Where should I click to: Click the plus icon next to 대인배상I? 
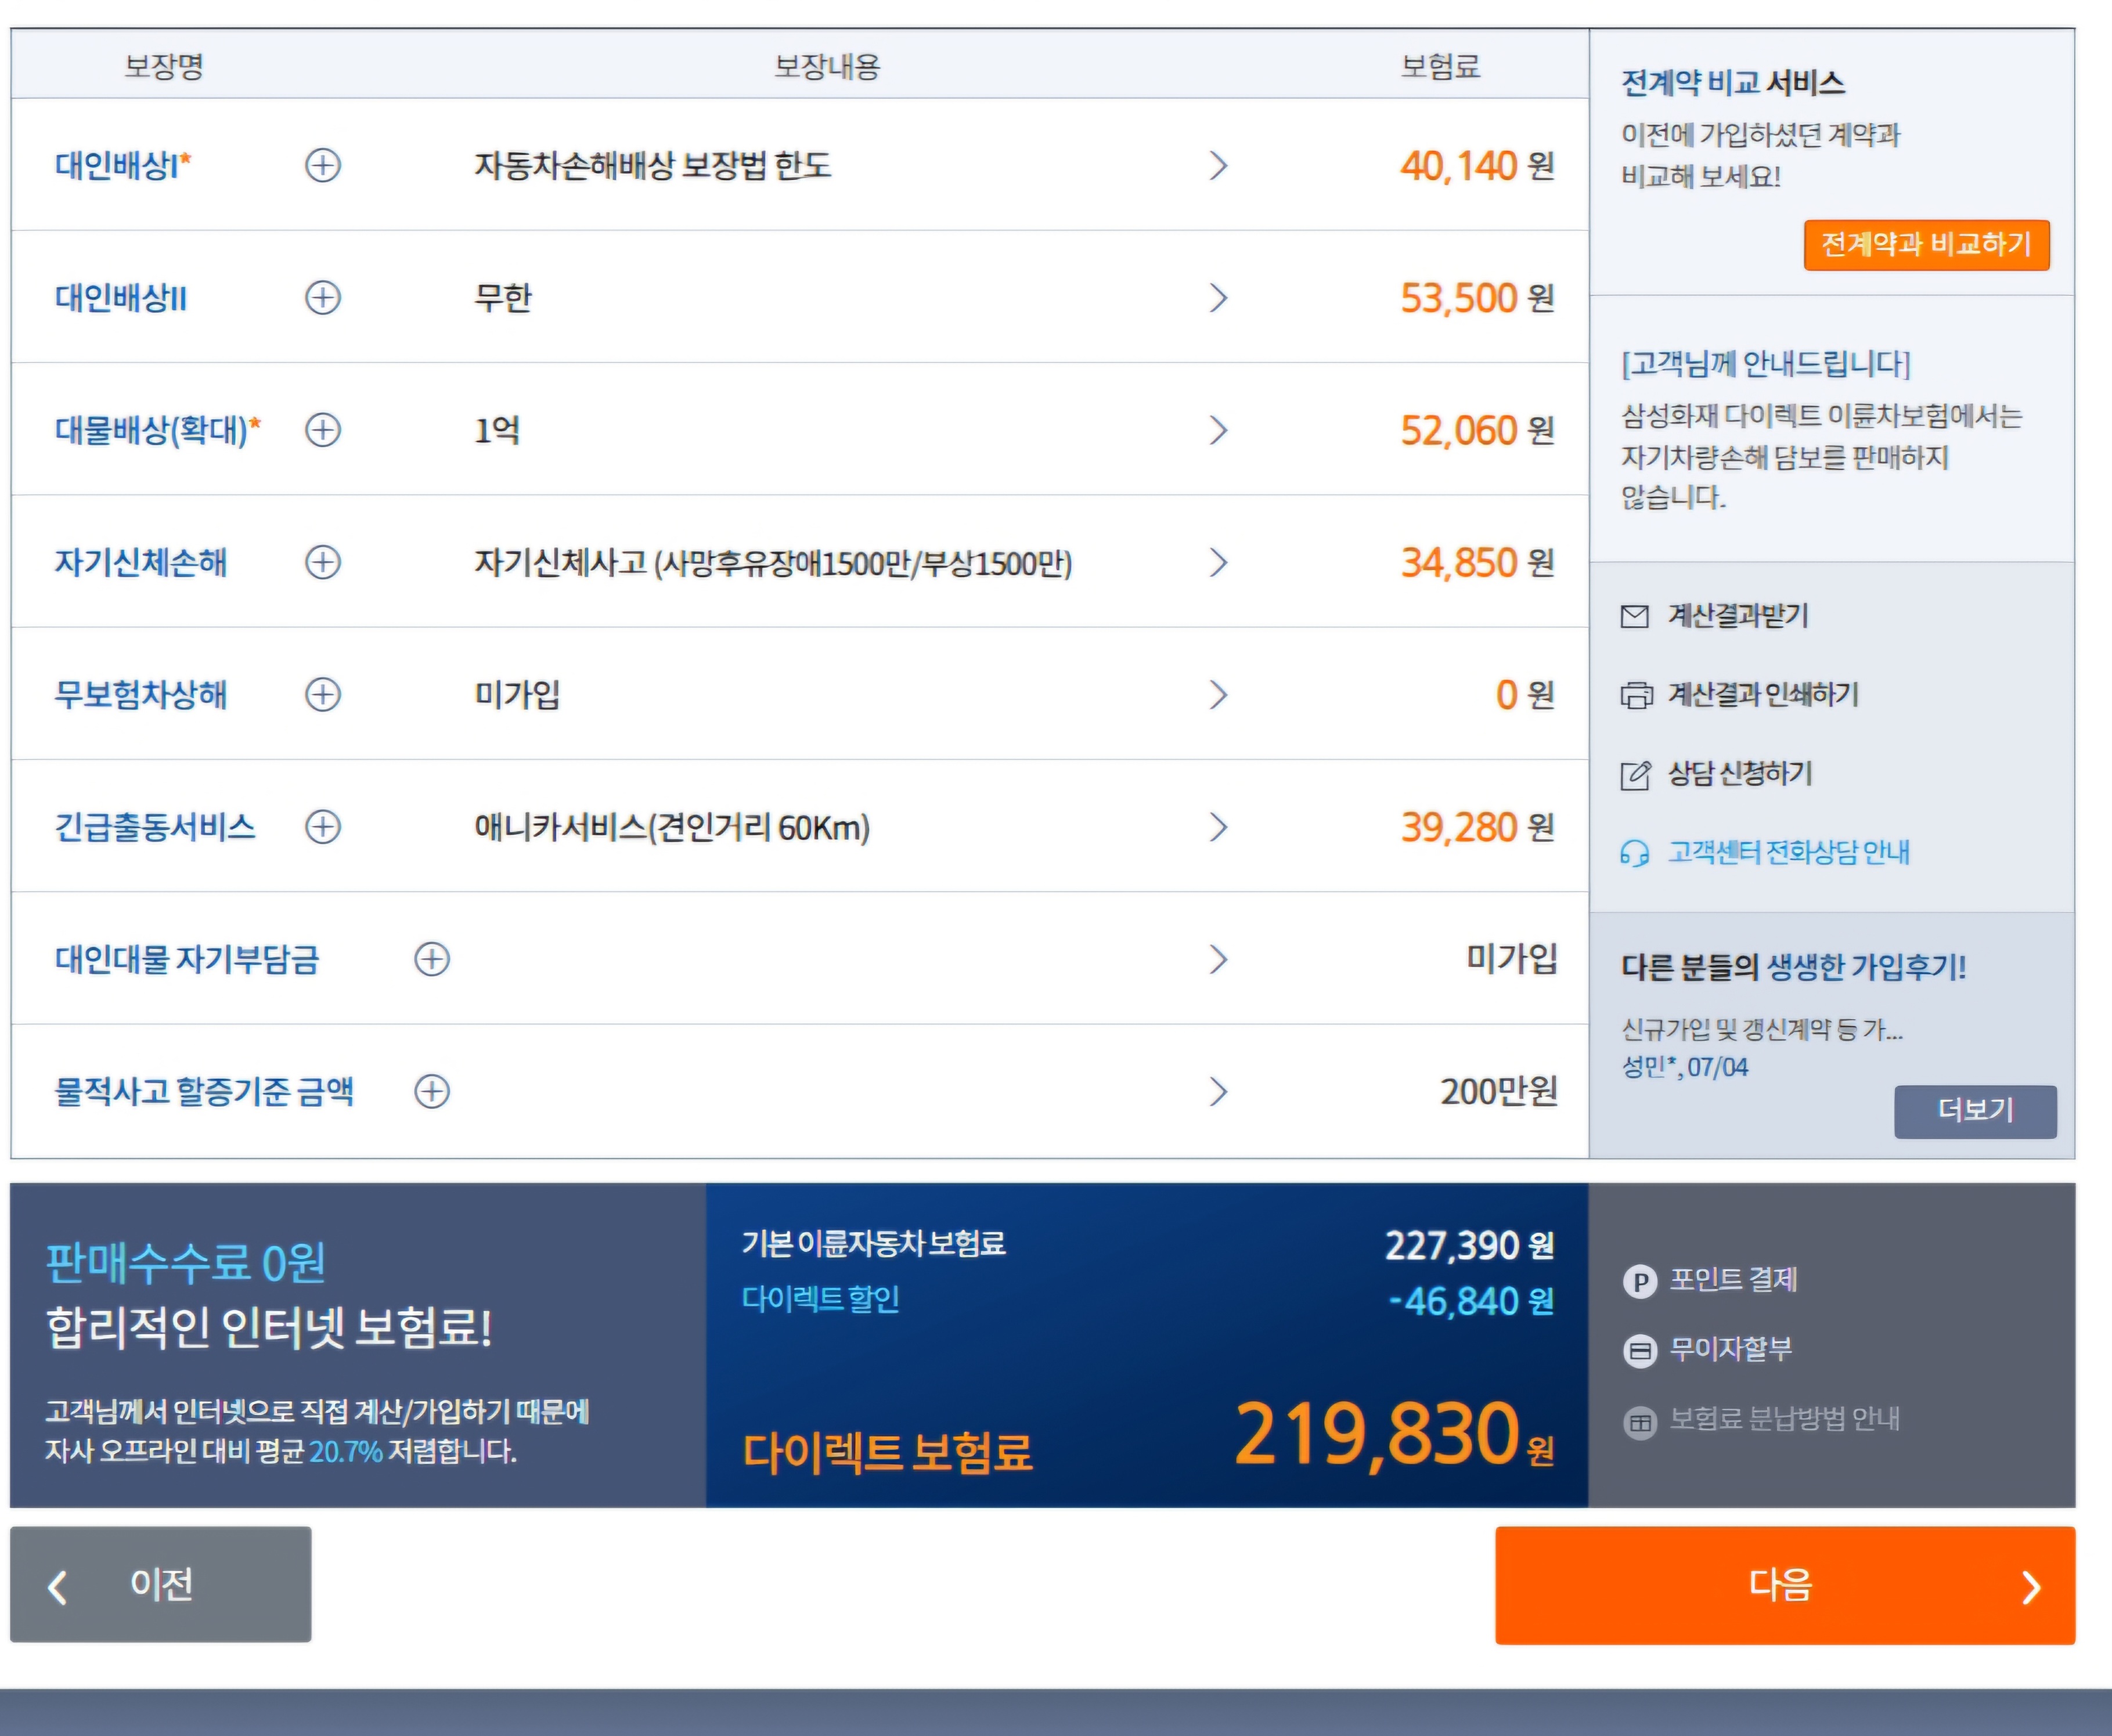click(x=322, y=165)
